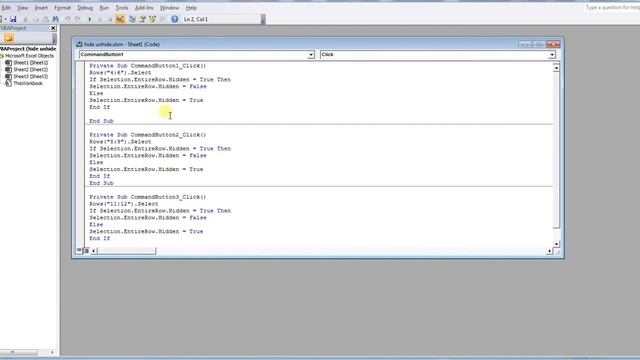Click the Undo arrow icon
This screenshot has height=360, width=640.
pos(68,19)
